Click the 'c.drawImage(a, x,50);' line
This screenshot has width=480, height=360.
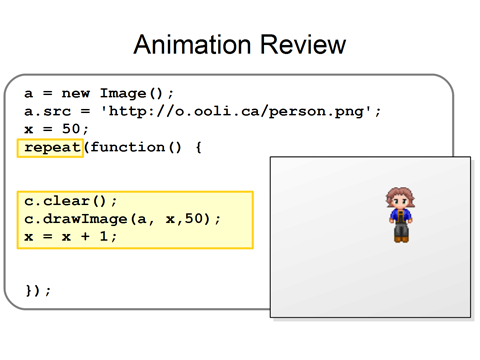(x=122, y=219)
